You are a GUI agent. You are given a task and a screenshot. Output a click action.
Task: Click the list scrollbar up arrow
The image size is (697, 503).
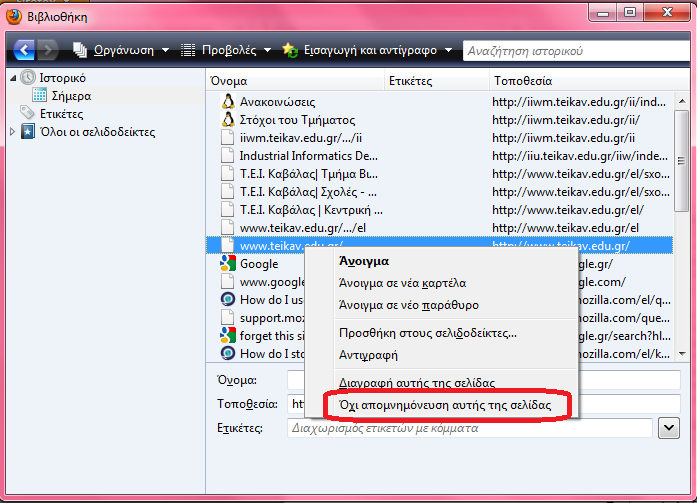click(681, 101)
